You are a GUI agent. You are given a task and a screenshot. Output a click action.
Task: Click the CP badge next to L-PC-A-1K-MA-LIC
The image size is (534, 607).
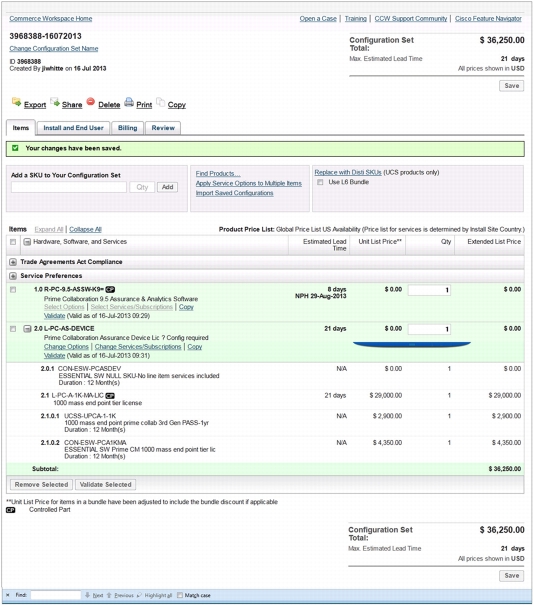pos(110,396)
